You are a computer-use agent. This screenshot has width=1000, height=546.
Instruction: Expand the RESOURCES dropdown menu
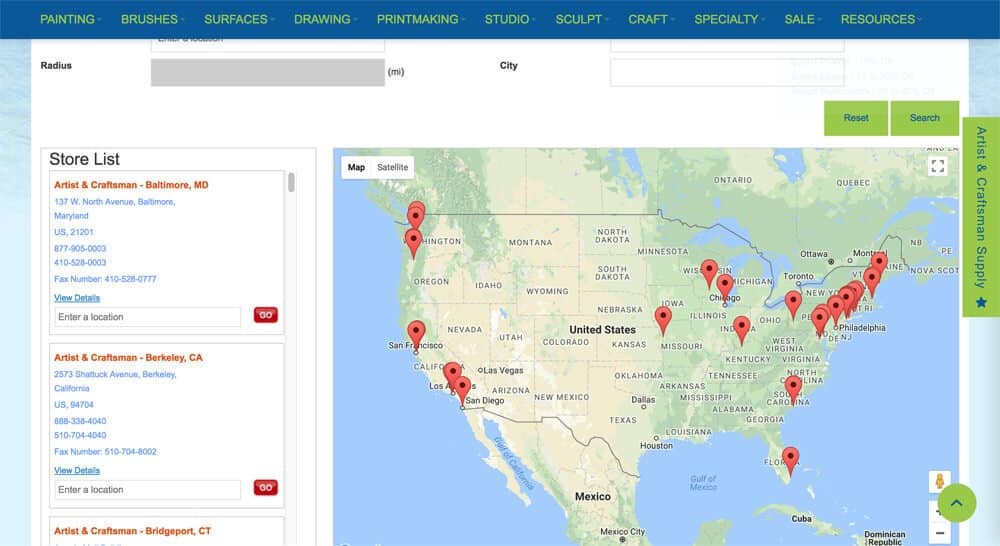click(880, 19)
